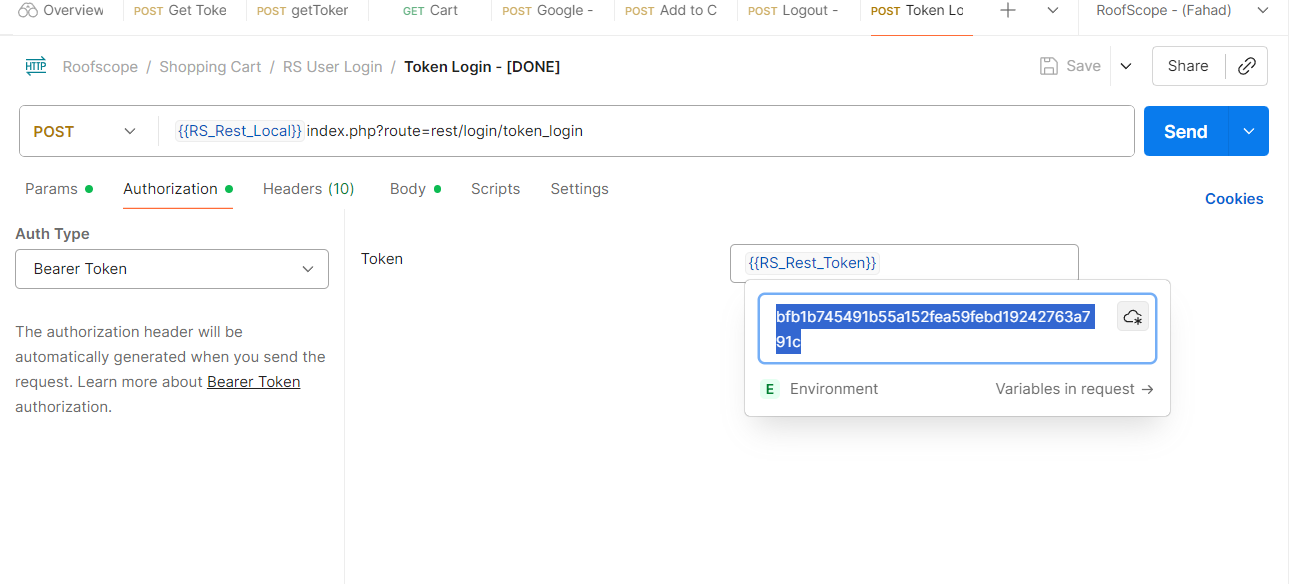Switch to the Body tab
Image resolution: width=1290 pixels, height=584 pixels.
408,189
